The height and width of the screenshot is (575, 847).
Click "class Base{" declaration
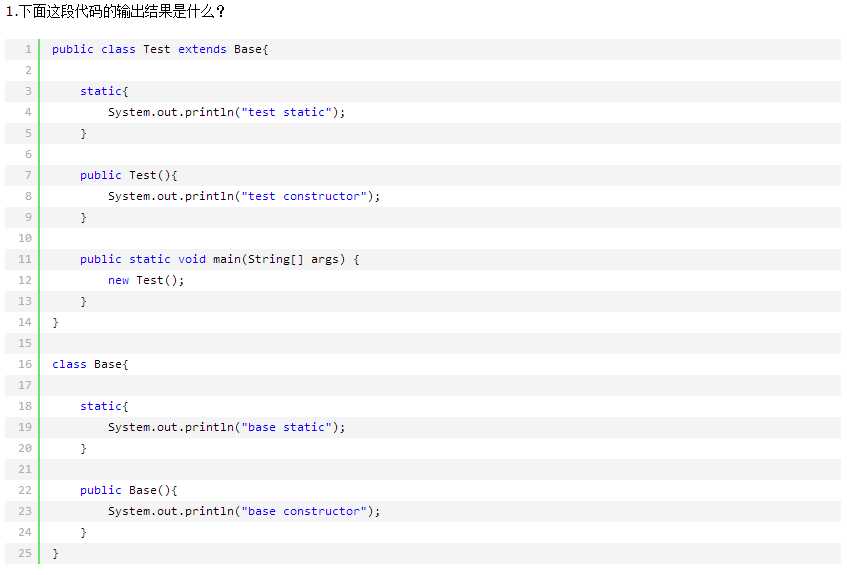(x=90, y=364)
